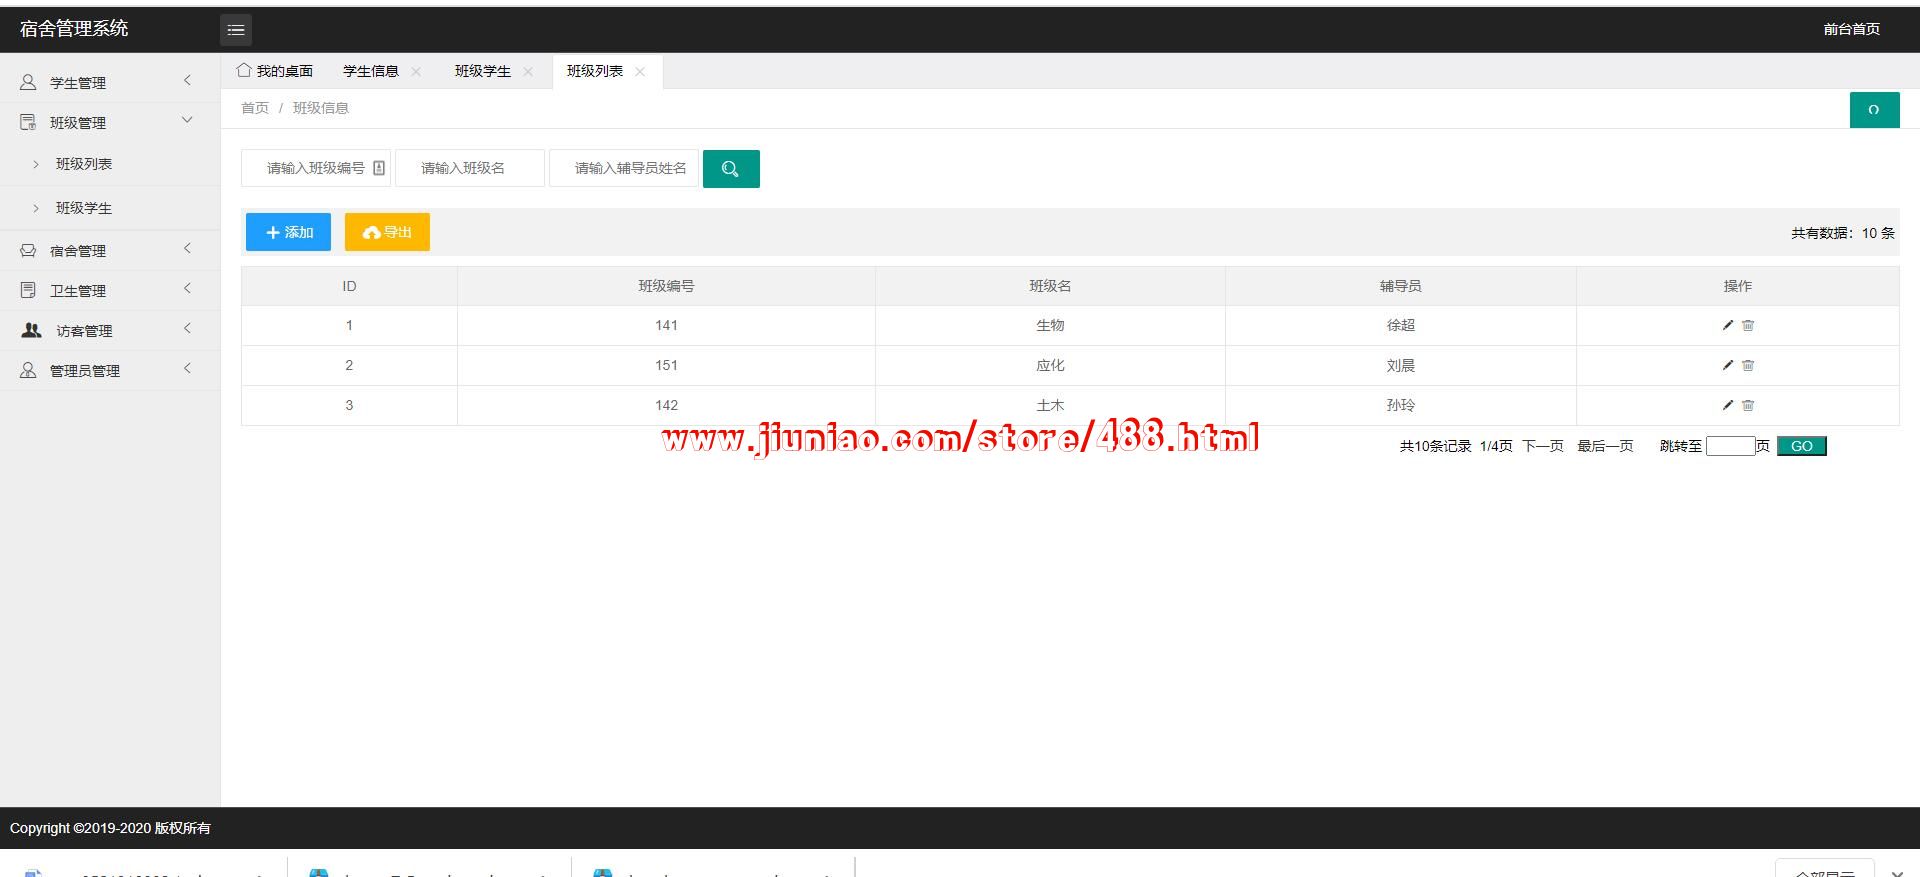Close the 班级列表 tab
The image size is (1920, 877).
point(640,71)
